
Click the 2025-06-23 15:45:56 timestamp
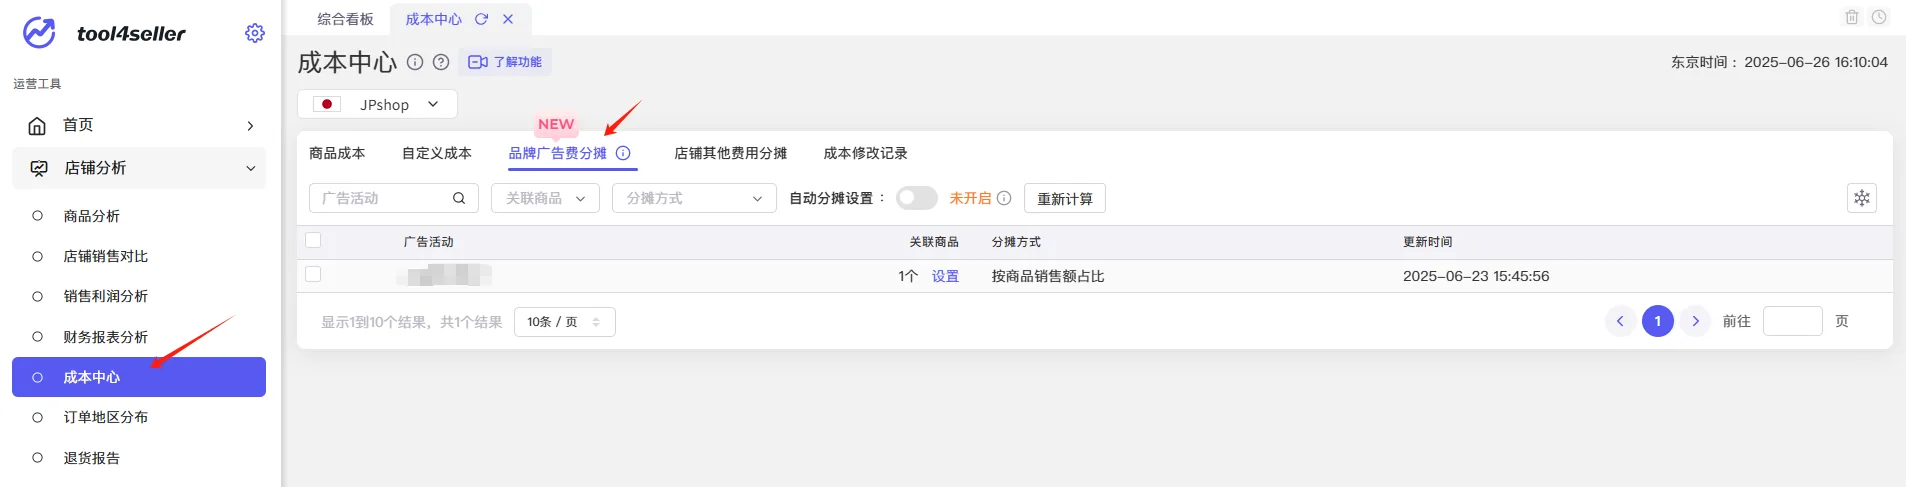pos(1476,276)
